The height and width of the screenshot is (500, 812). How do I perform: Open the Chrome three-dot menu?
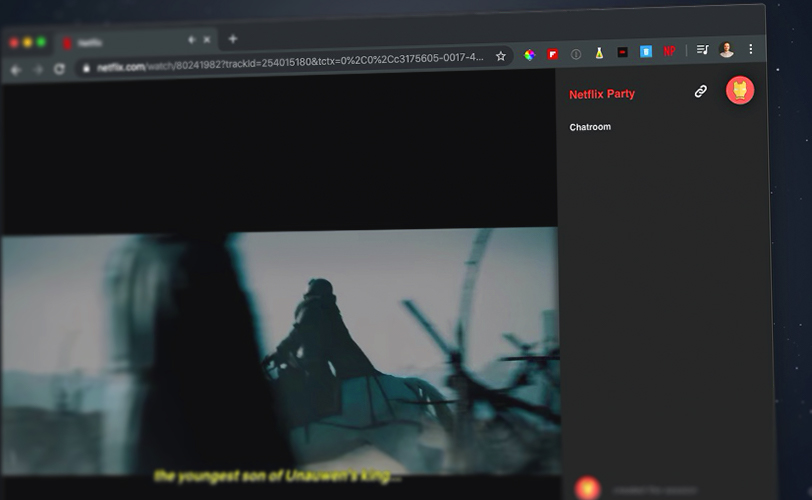[x=750, y=49]
